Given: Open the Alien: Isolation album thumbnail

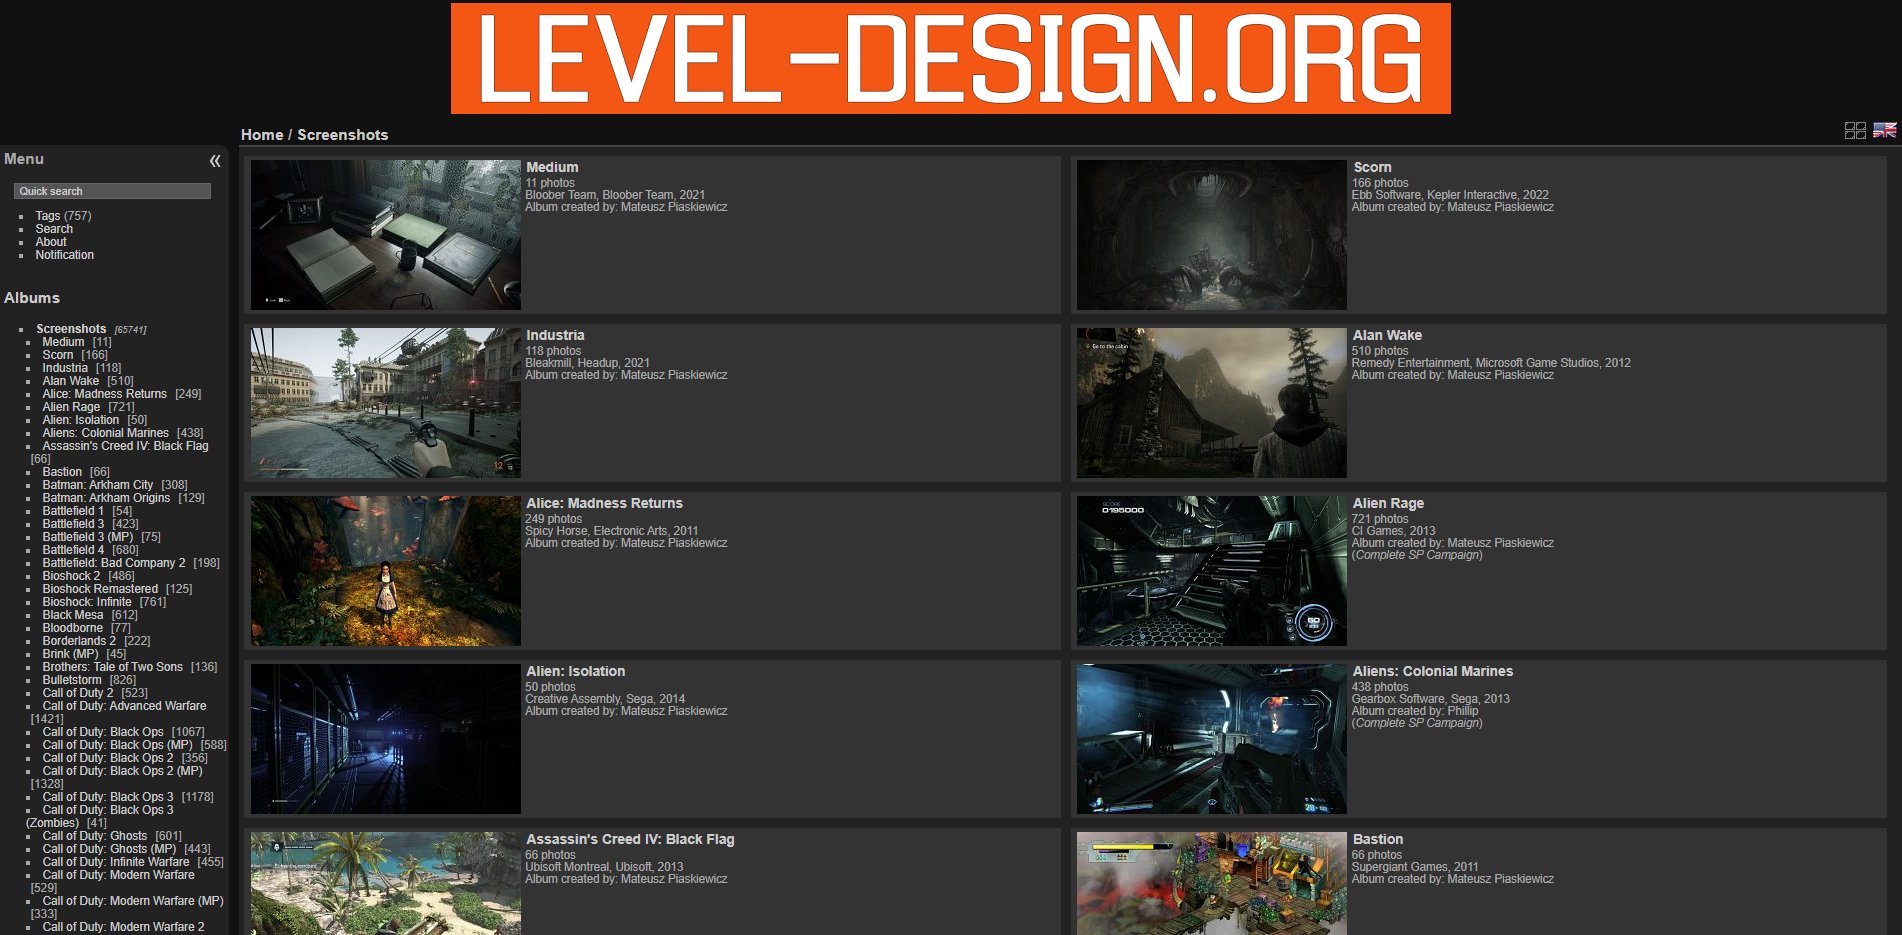Looking at the screenshot, I should pos(386,739).
